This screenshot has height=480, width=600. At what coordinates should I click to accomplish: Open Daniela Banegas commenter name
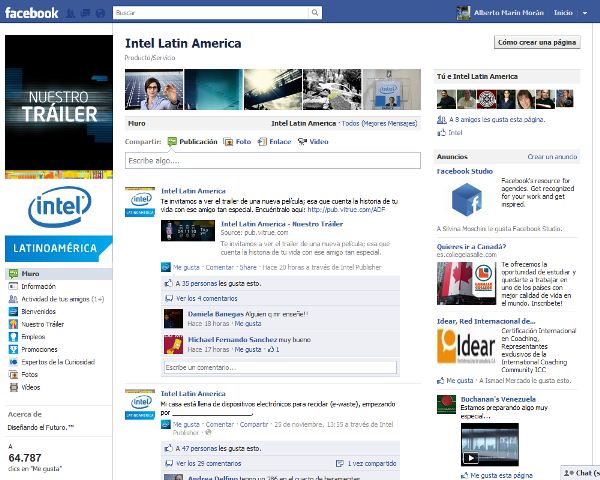[x=215, y=314]
